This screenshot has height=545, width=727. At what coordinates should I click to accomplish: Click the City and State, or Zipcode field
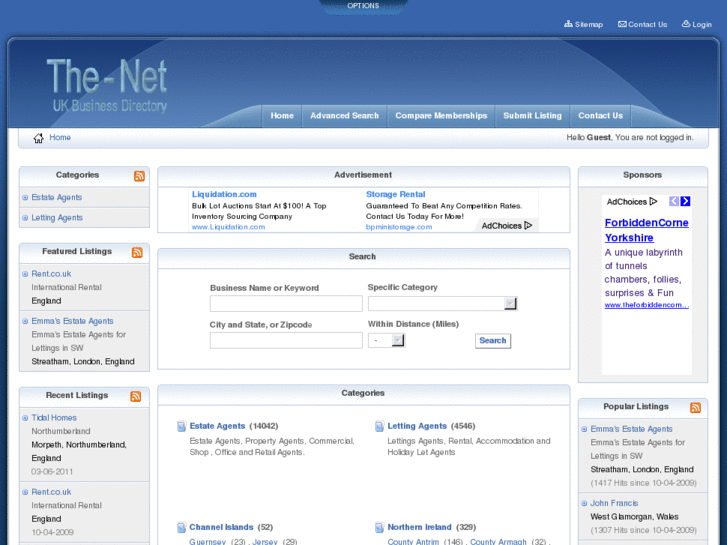(286, 340)
